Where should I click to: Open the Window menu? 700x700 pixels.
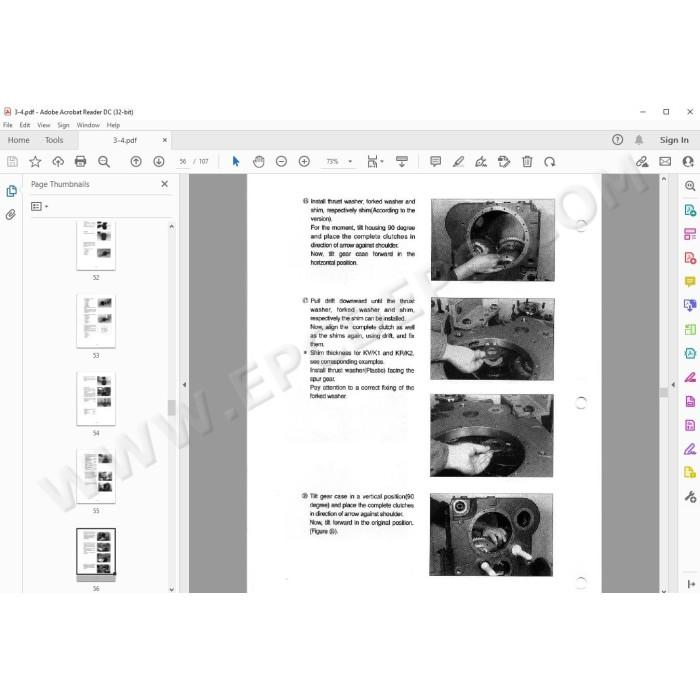(x=88, y=125)
